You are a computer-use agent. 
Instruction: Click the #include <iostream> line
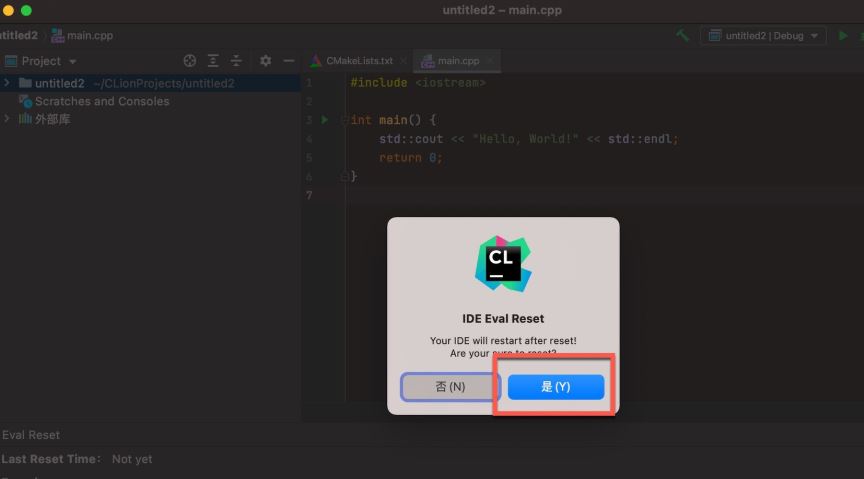coord(418,83)
